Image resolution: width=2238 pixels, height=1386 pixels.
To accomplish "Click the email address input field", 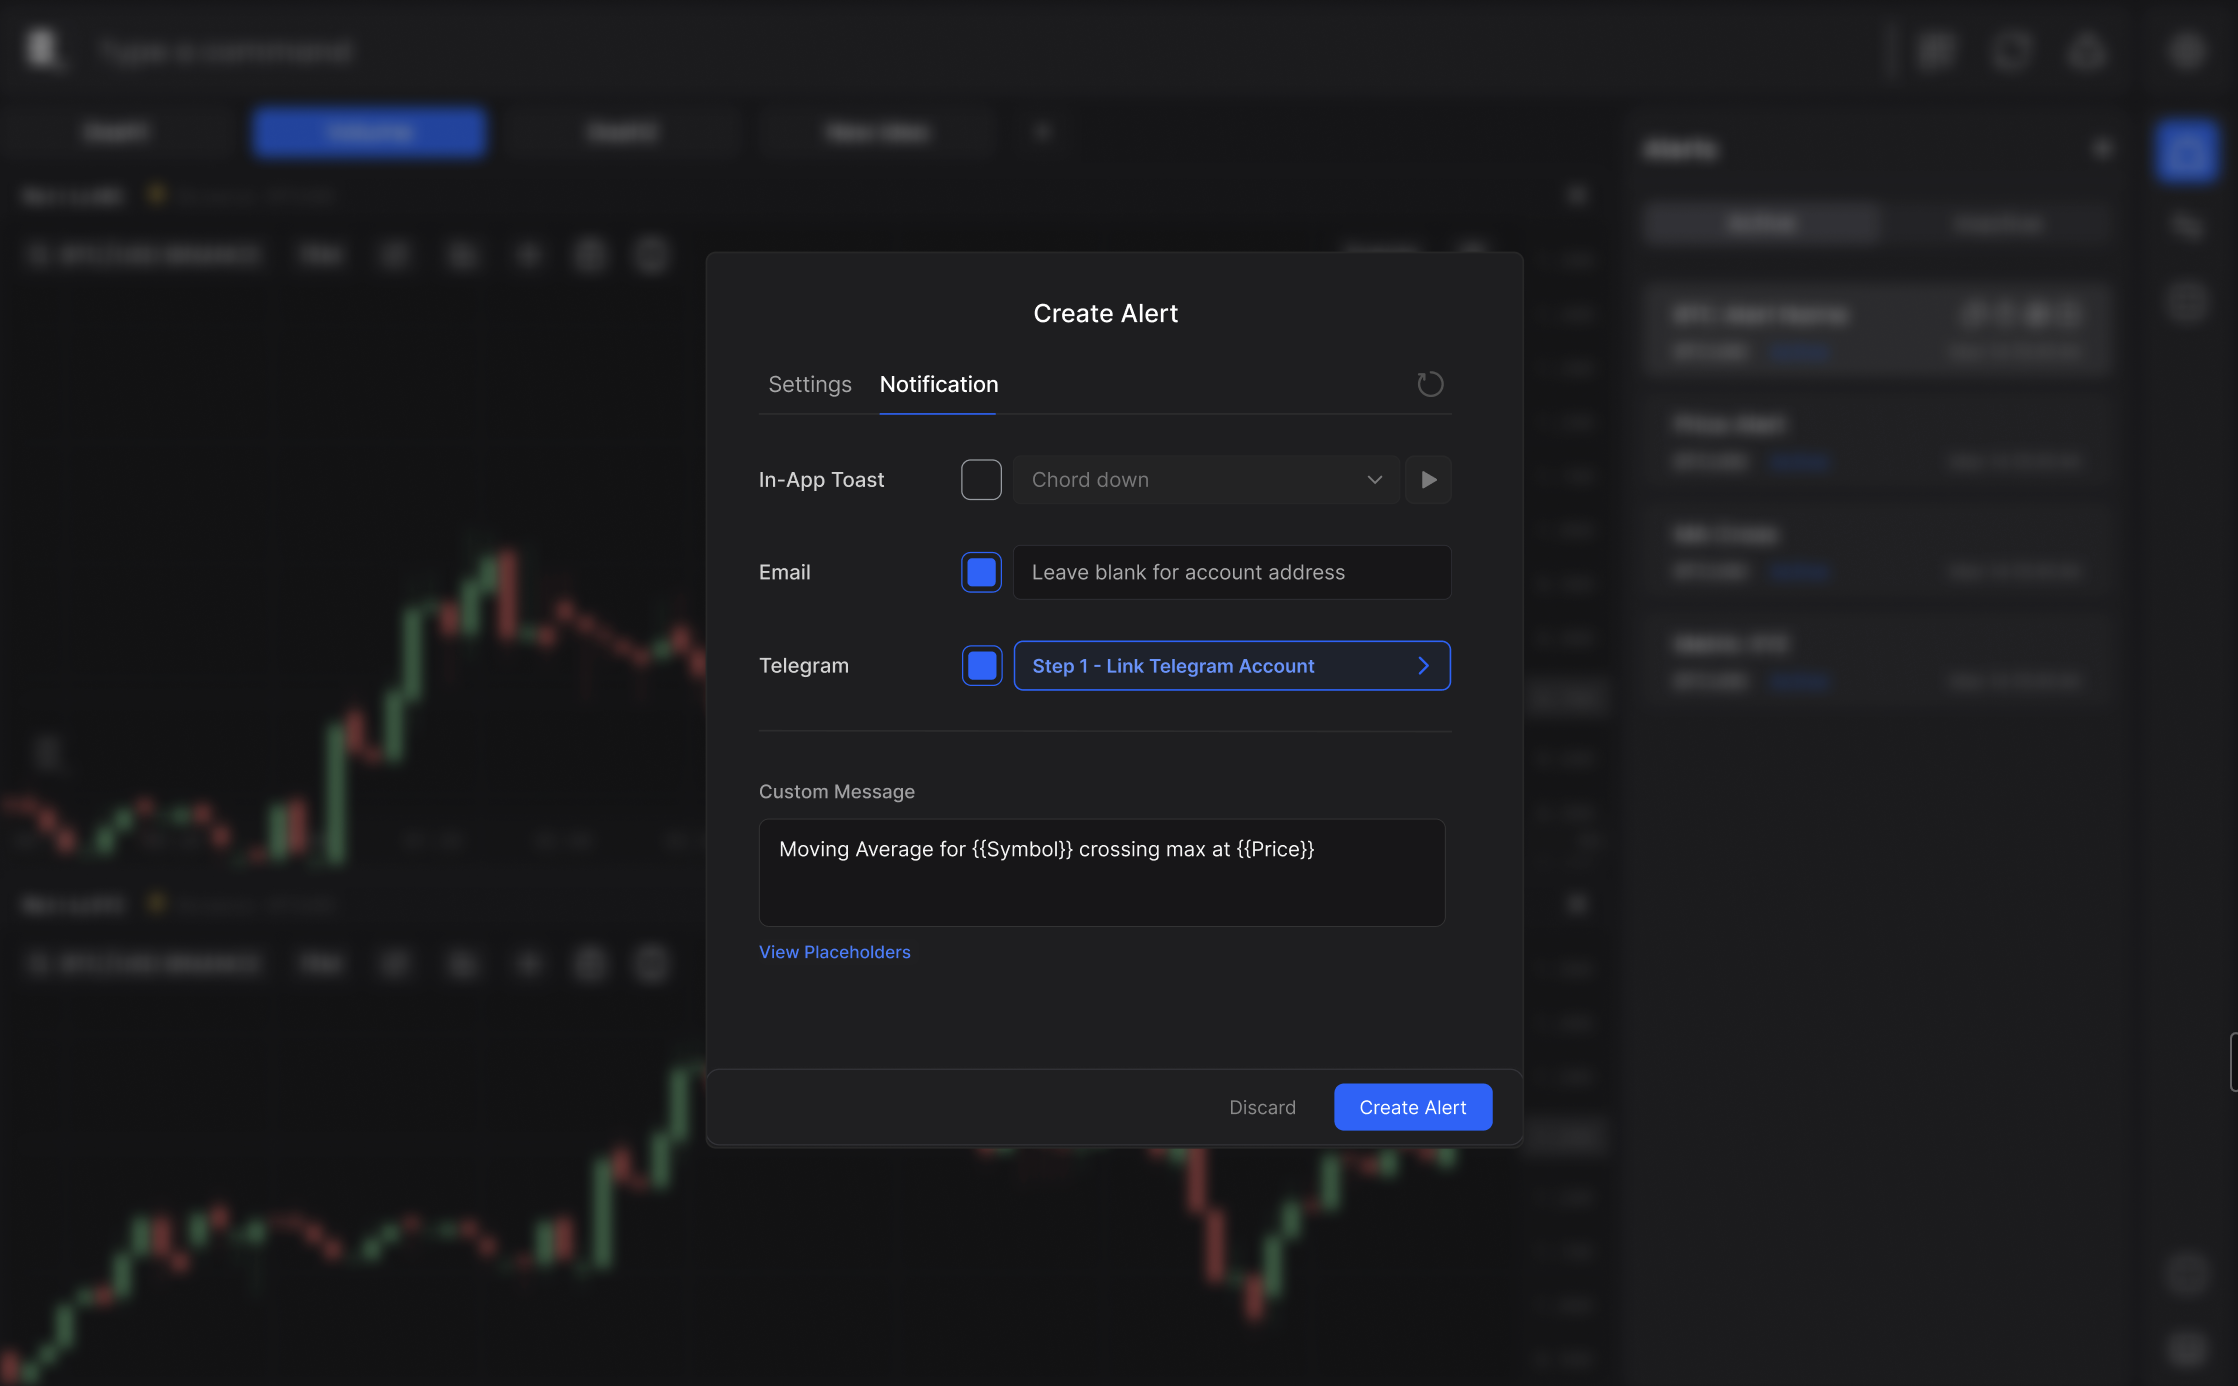I will (1231, 572).
